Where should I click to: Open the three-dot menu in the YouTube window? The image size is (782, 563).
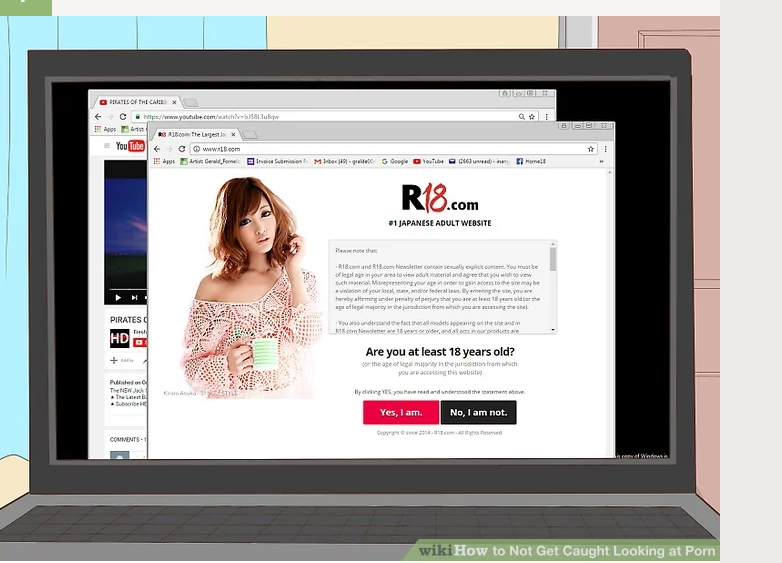(547, 117)
